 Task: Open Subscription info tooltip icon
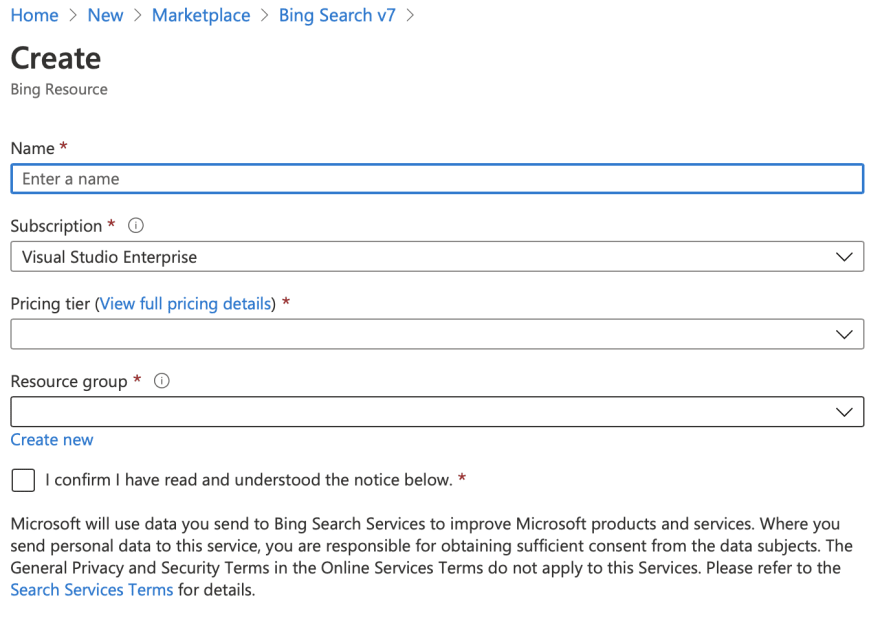(x=136, y=226)
